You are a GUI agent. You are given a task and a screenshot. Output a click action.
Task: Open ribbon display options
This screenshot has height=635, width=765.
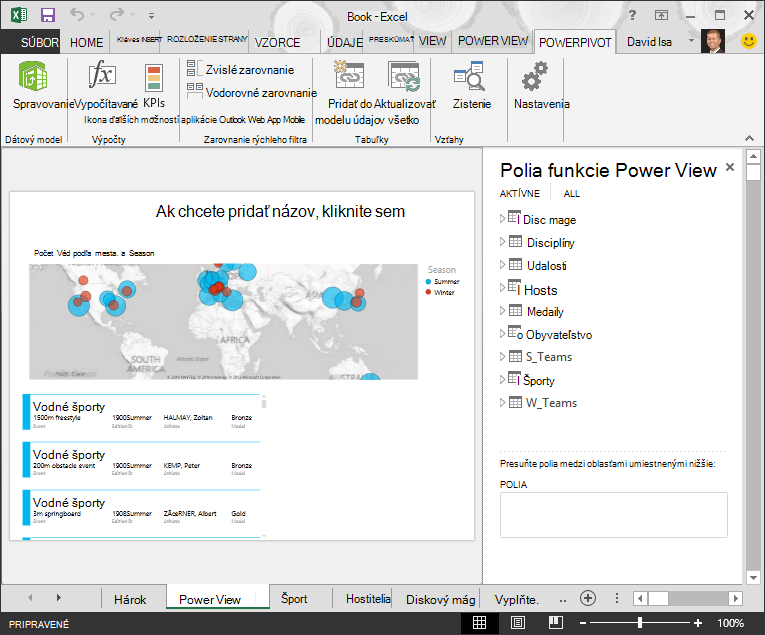pyautogui.click(x=661, y=15)
